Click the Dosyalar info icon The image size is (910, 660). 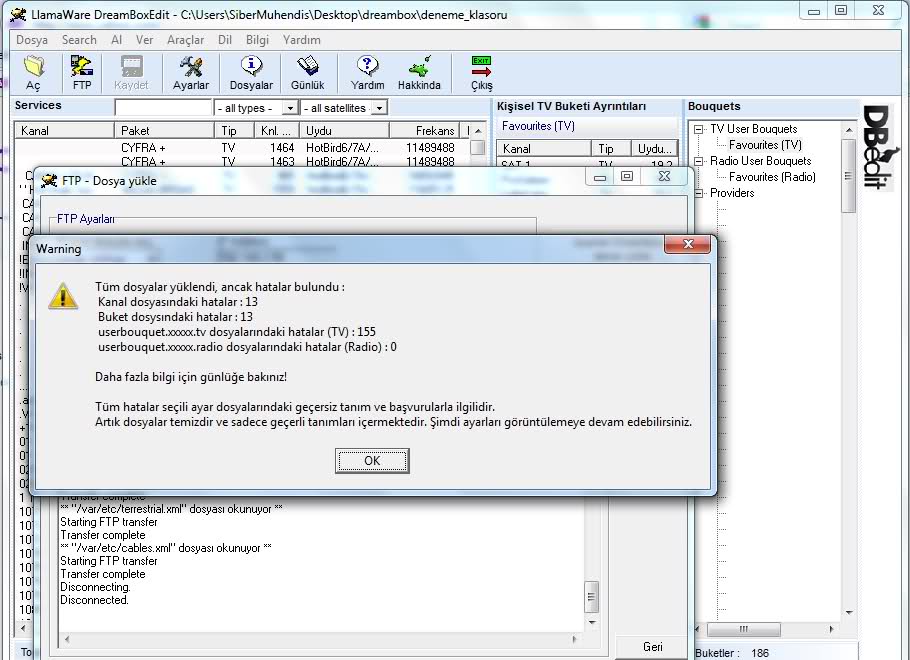251,66
